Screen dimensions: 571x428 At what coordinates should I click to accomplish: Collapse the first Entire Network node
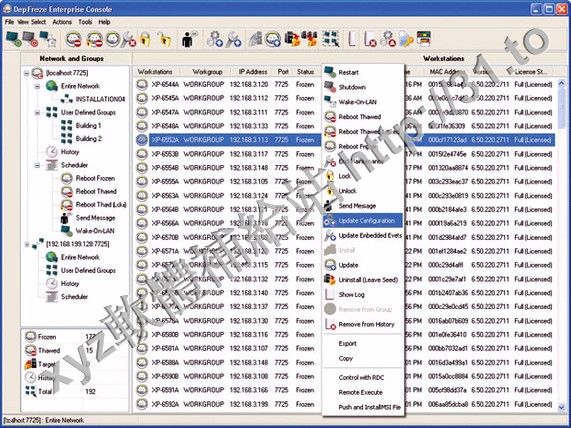(x=37, y=86)
